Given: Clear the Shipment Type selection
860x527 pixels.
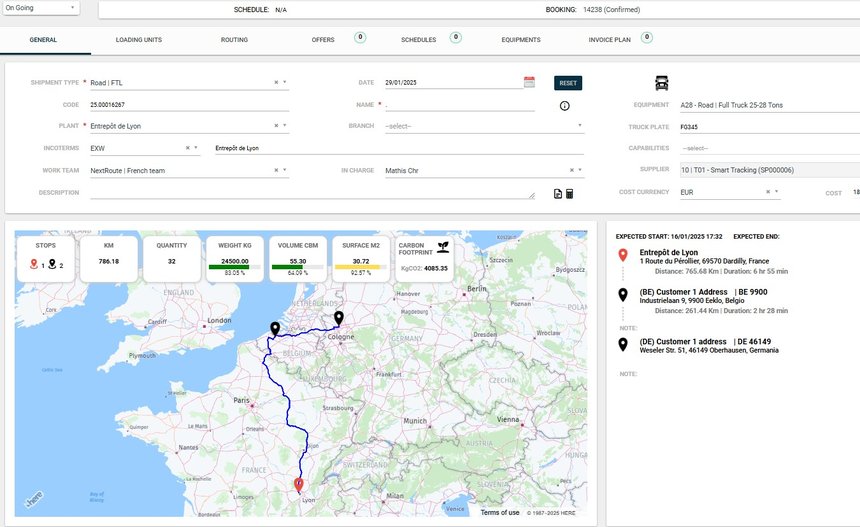Looking at the screenshot, I should click(x=276, y=82).
